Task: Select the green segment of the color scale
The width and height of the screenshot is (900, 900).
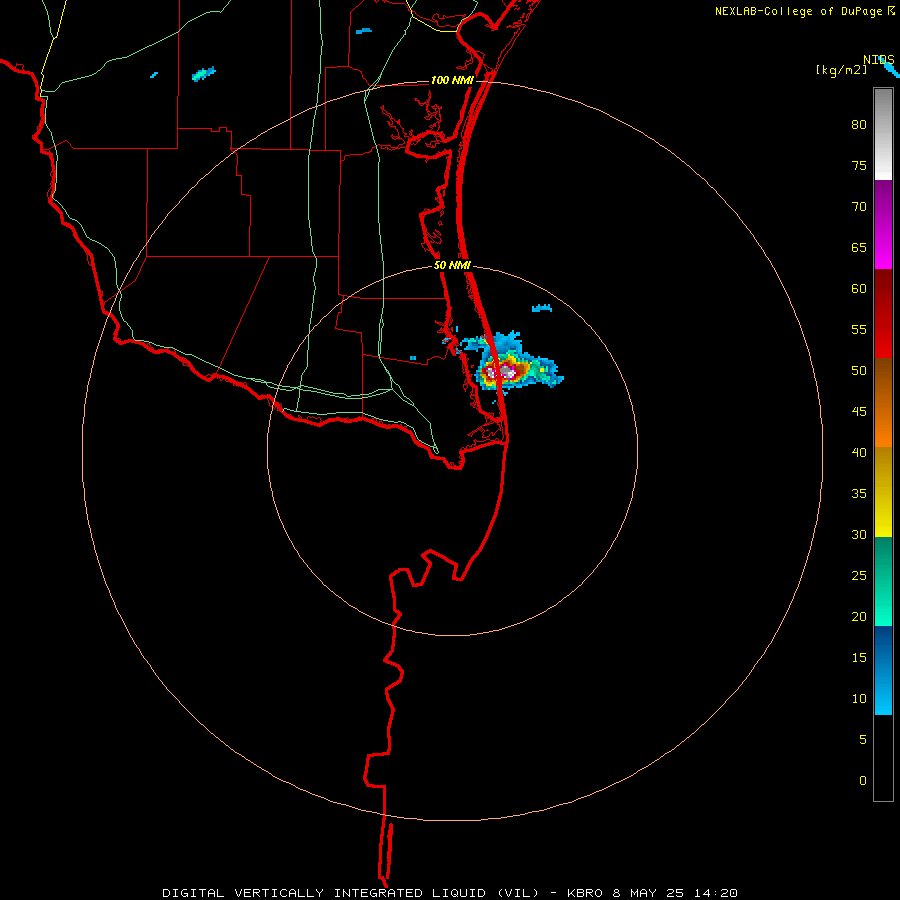Action: point(883,581)
